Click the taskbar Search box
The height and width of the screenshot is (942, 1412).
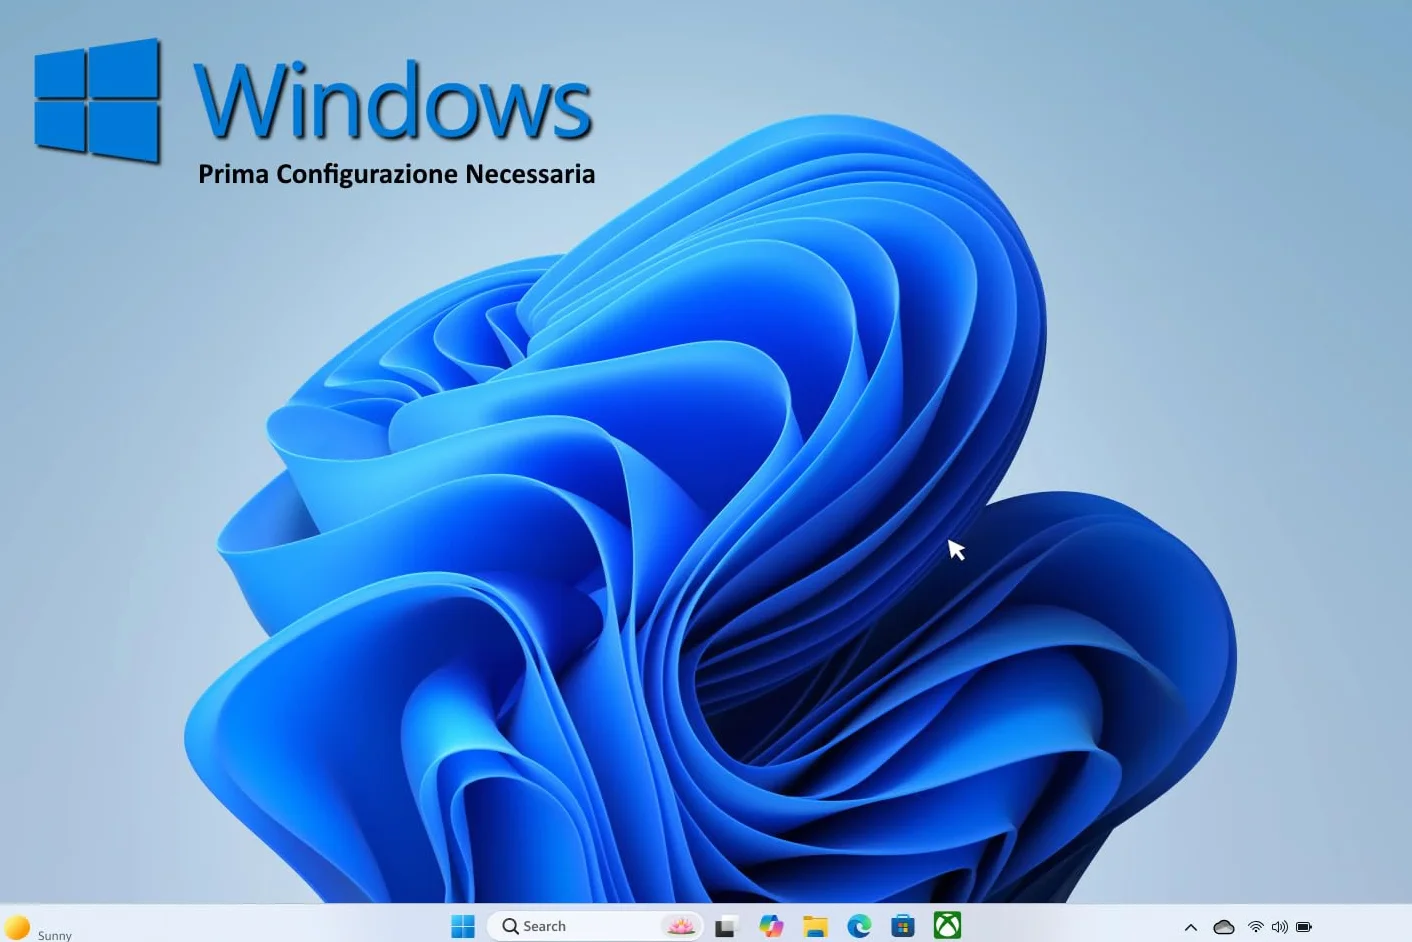pyautogui.click(x=596, y=926)
